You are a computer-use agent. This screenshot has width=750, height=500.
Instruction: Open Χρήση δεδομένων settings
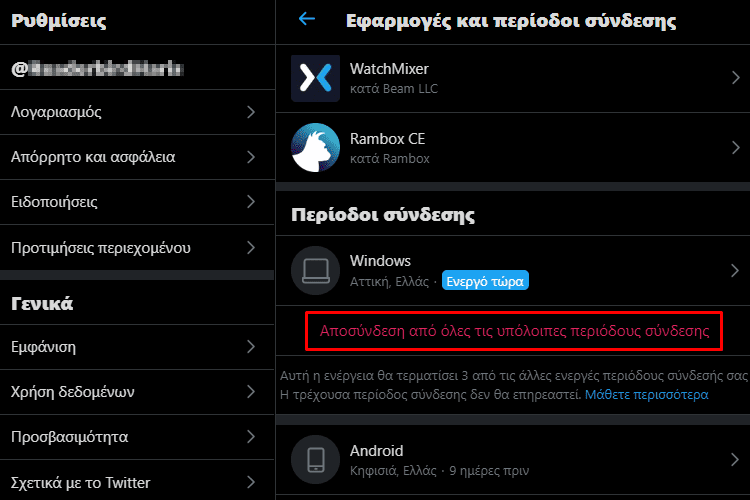pos(137,392)
